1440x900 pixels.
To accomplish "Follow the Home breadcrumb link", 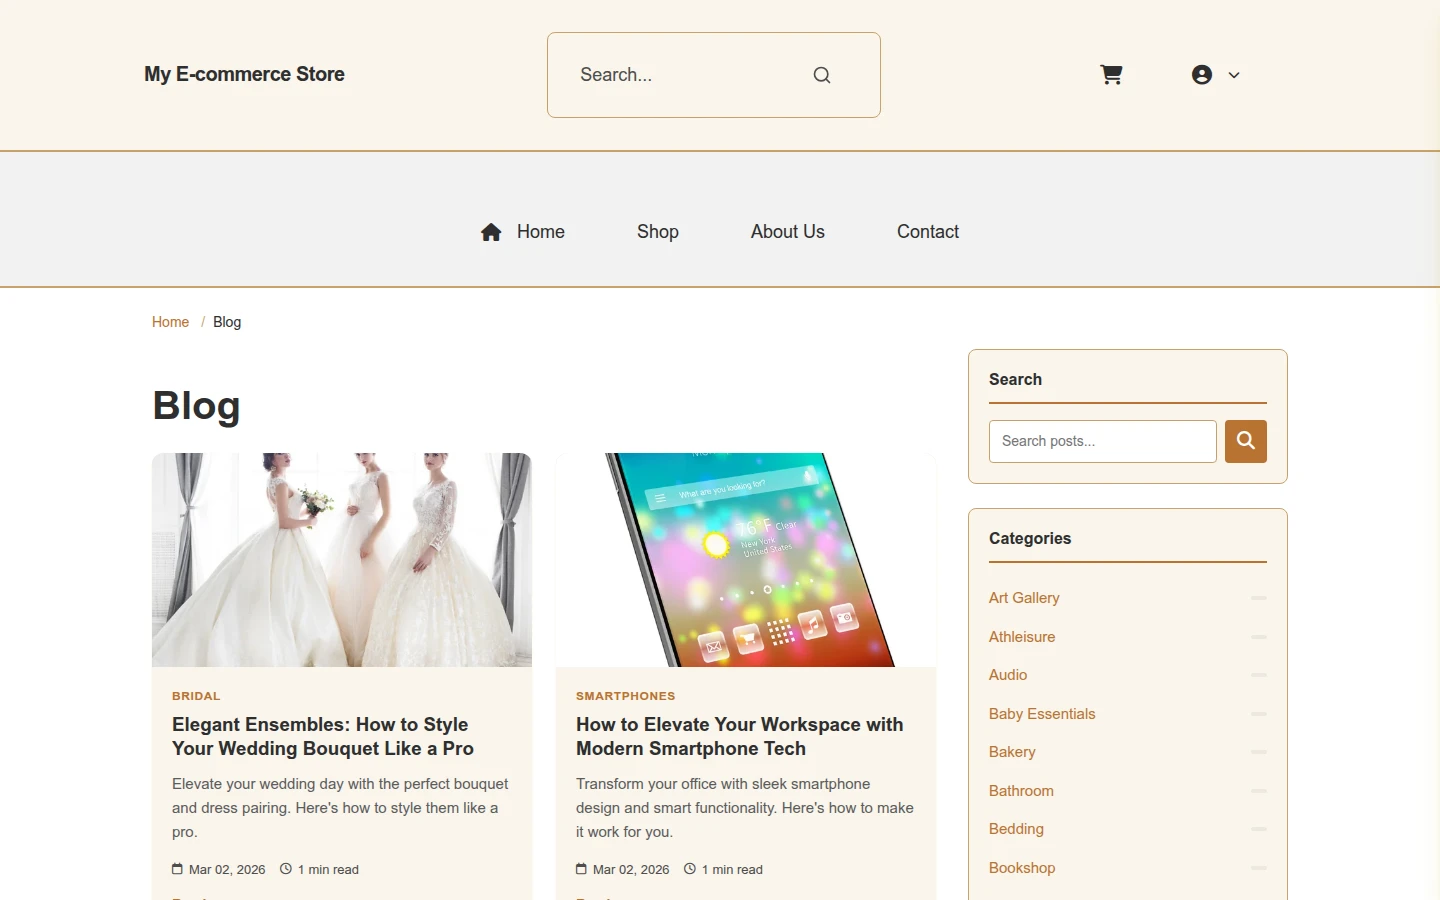I will [x=170, y=322].
